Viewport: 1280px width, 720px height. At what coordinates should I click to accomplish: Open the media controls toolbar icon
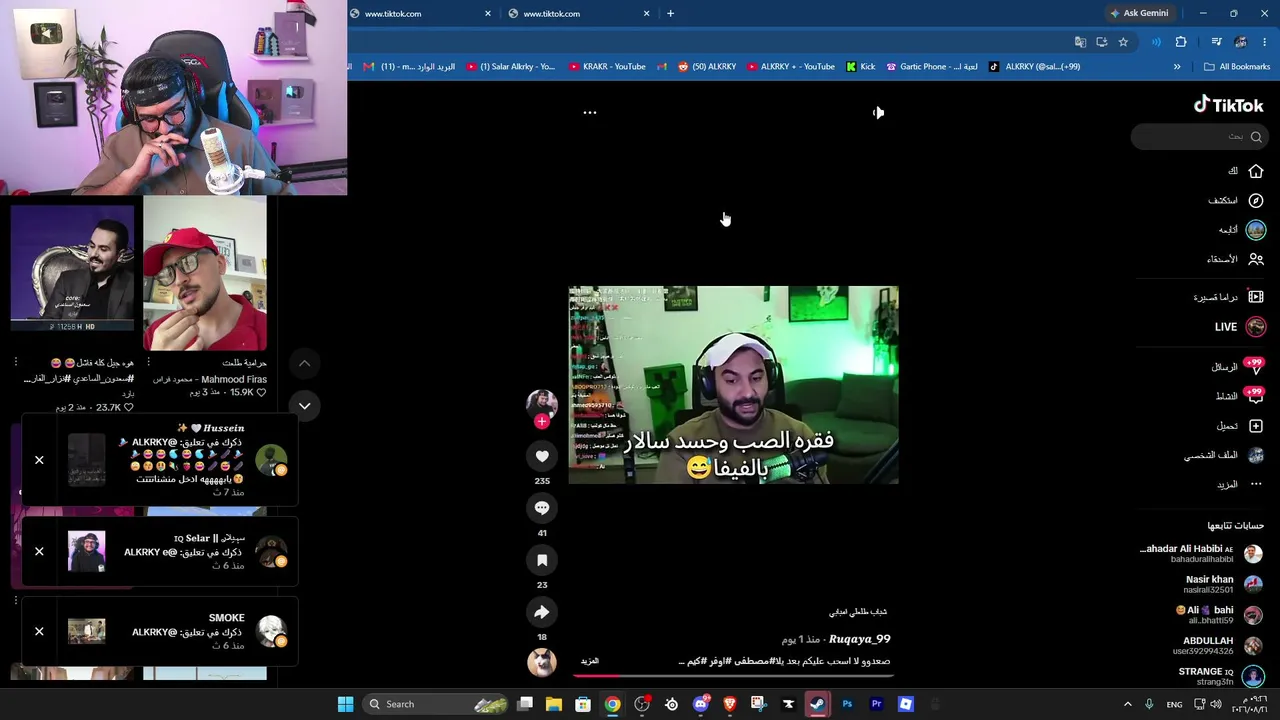coord(1216,42)
